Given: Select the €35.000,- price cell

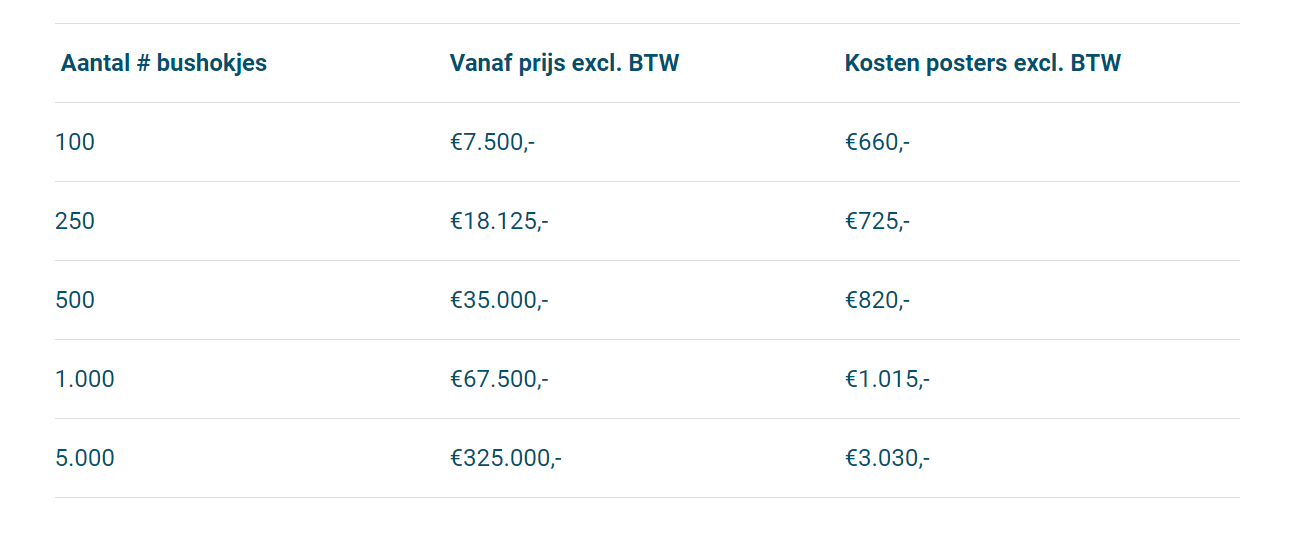Looking at the screenshot, I should [x=499, y=300].
